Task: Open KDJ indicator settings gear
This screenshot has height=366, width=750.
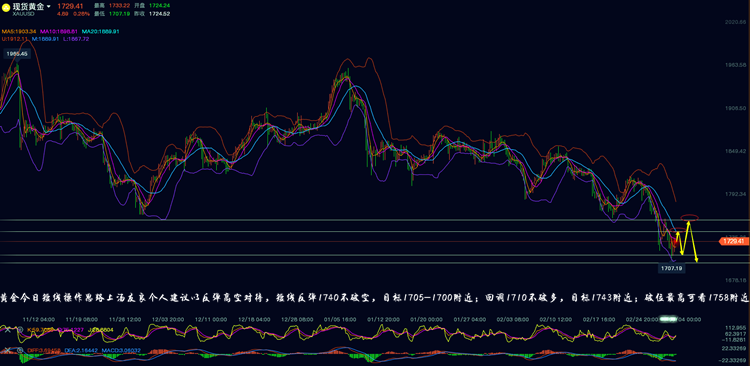Action: 20,329
